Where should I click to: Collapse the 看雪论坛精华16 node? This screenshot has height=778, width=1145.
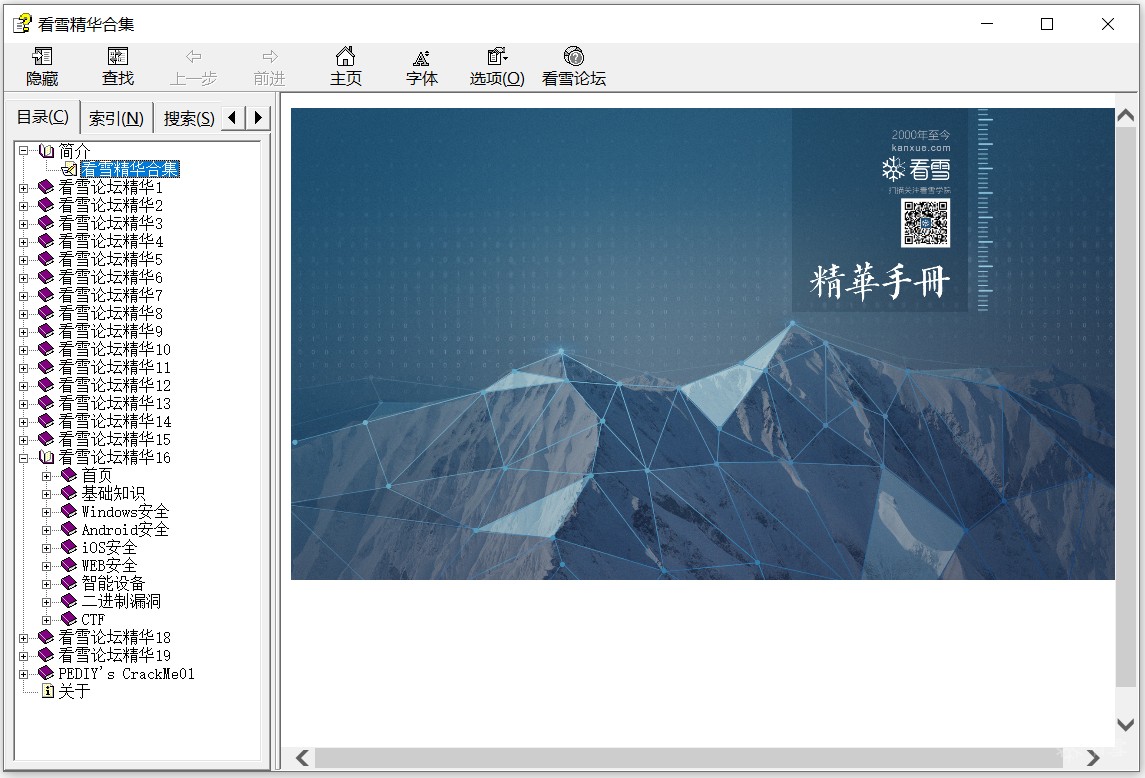(x=23, y=457)
